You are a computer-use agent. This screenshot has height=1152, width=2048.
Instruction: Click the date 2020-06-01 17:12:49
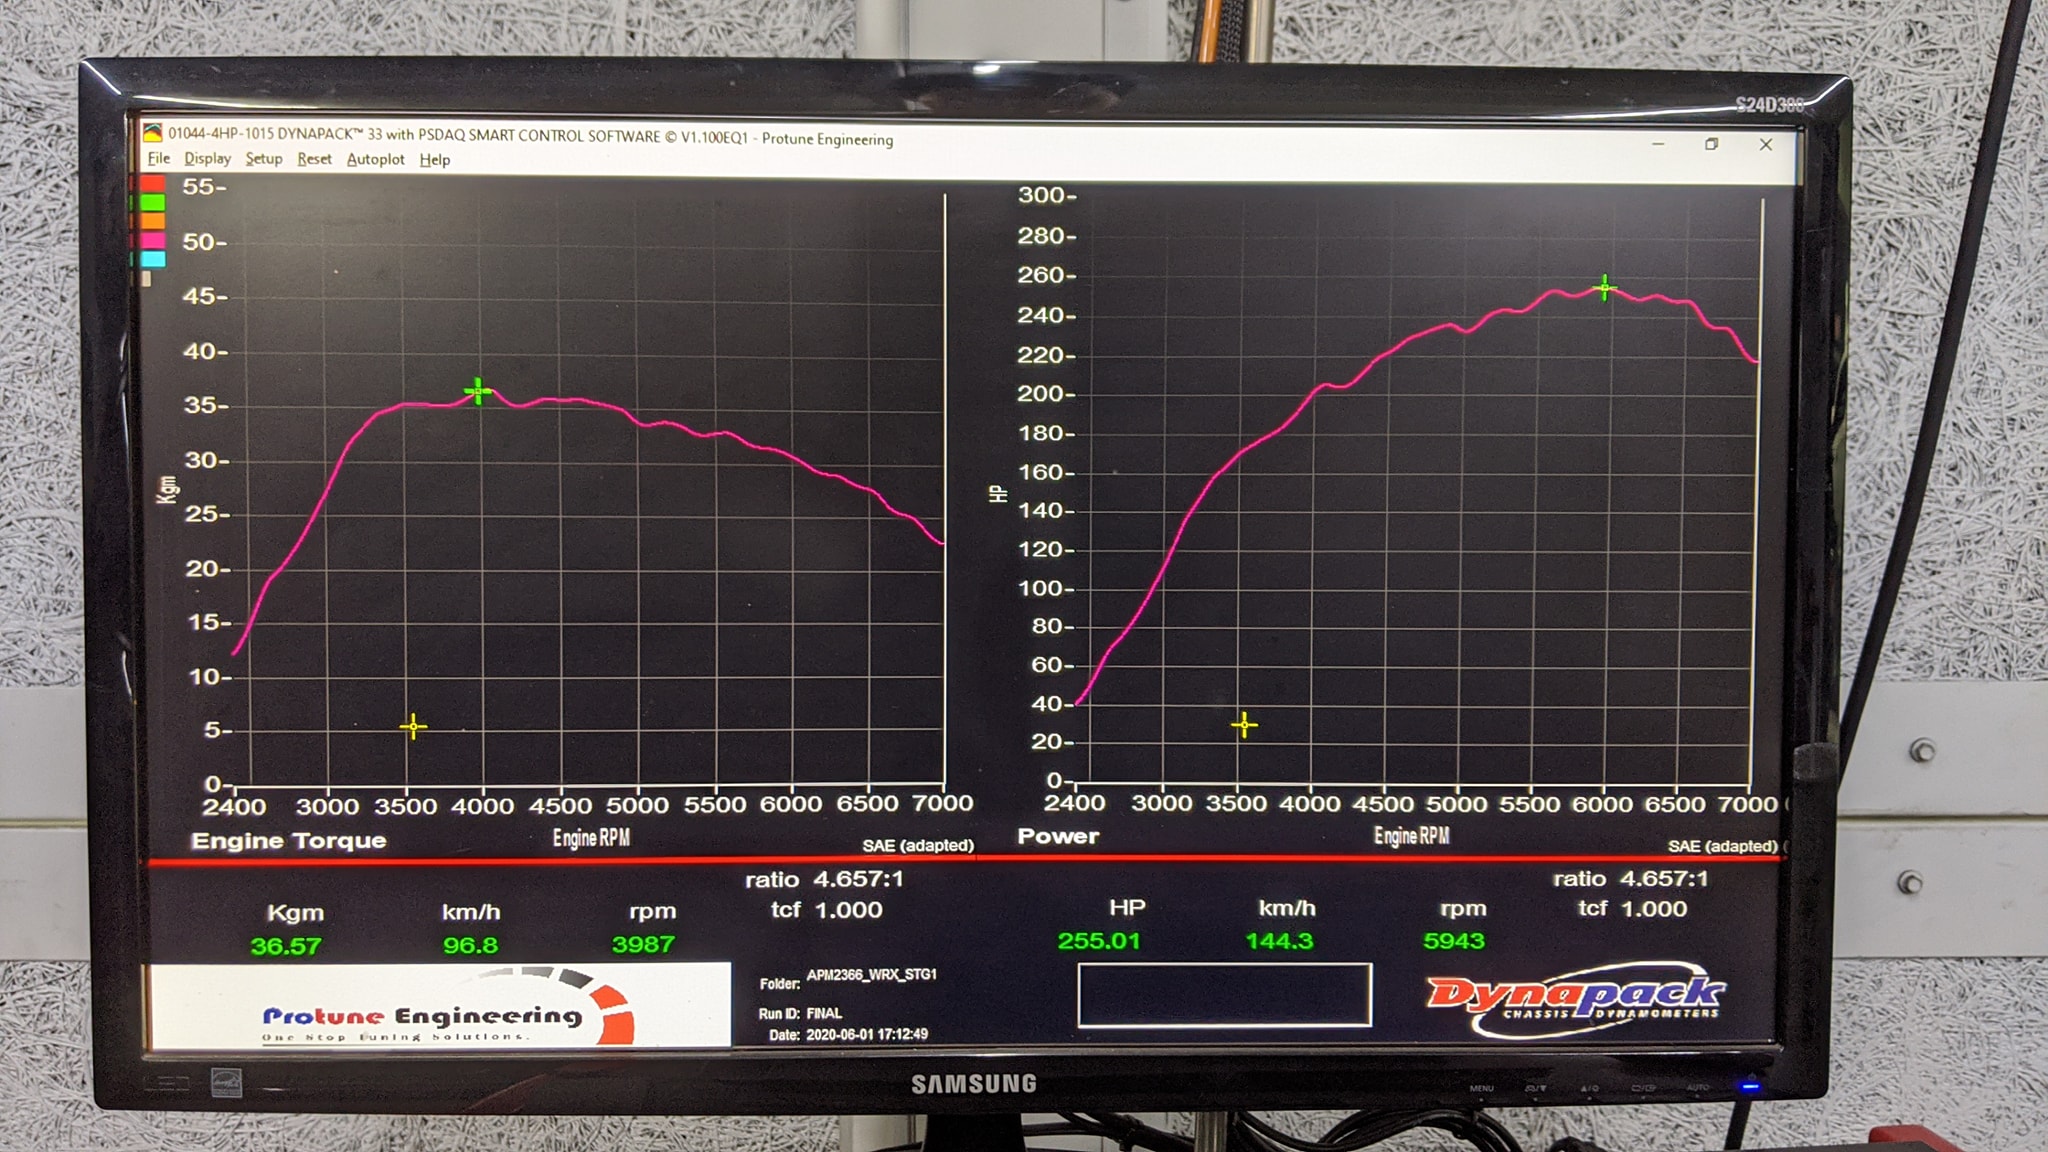click(867, 1034)
